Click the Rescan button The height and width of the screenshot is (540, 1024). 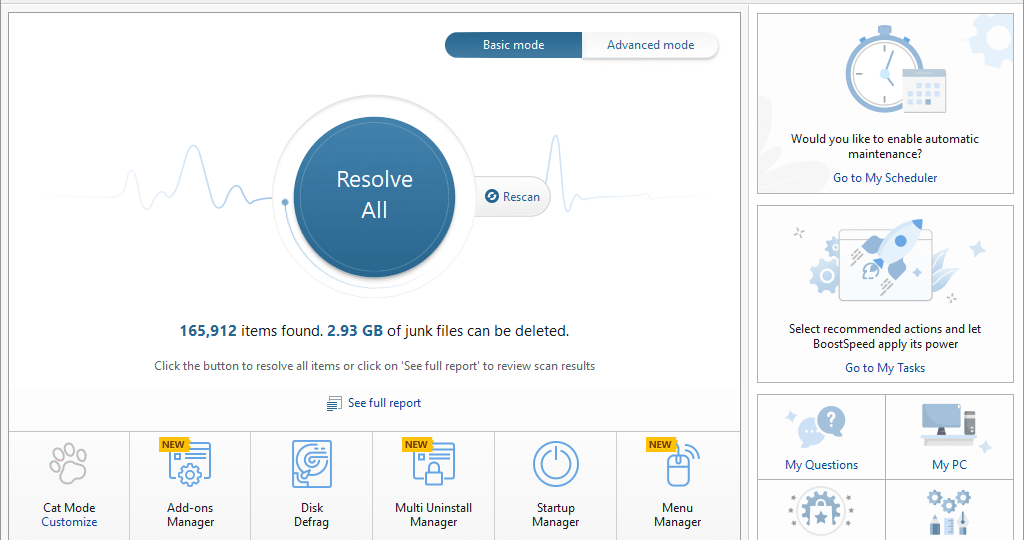tap(513, 197)
